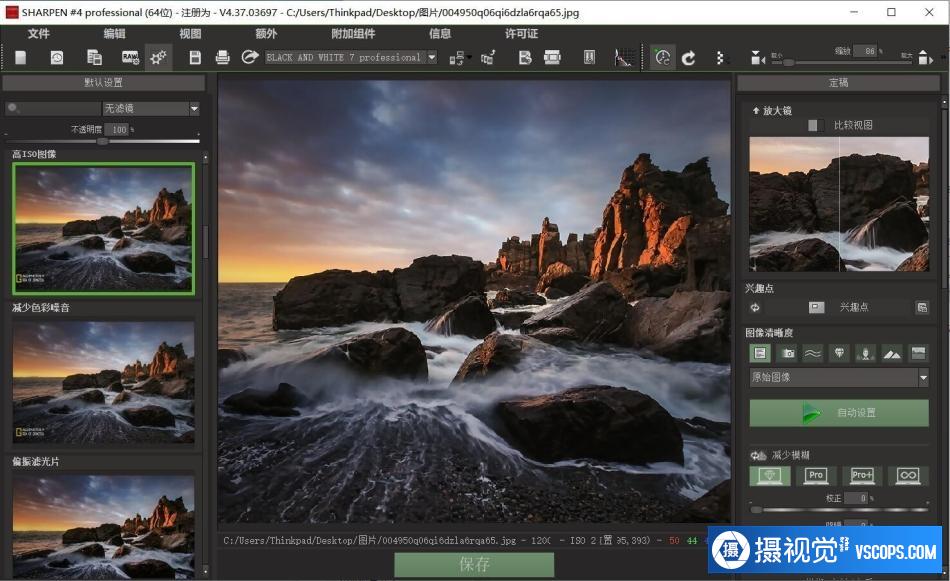Select the basic 减少模糊 laptop mode
Viewport: 950px width, 581px height.
tap(770, 476)
